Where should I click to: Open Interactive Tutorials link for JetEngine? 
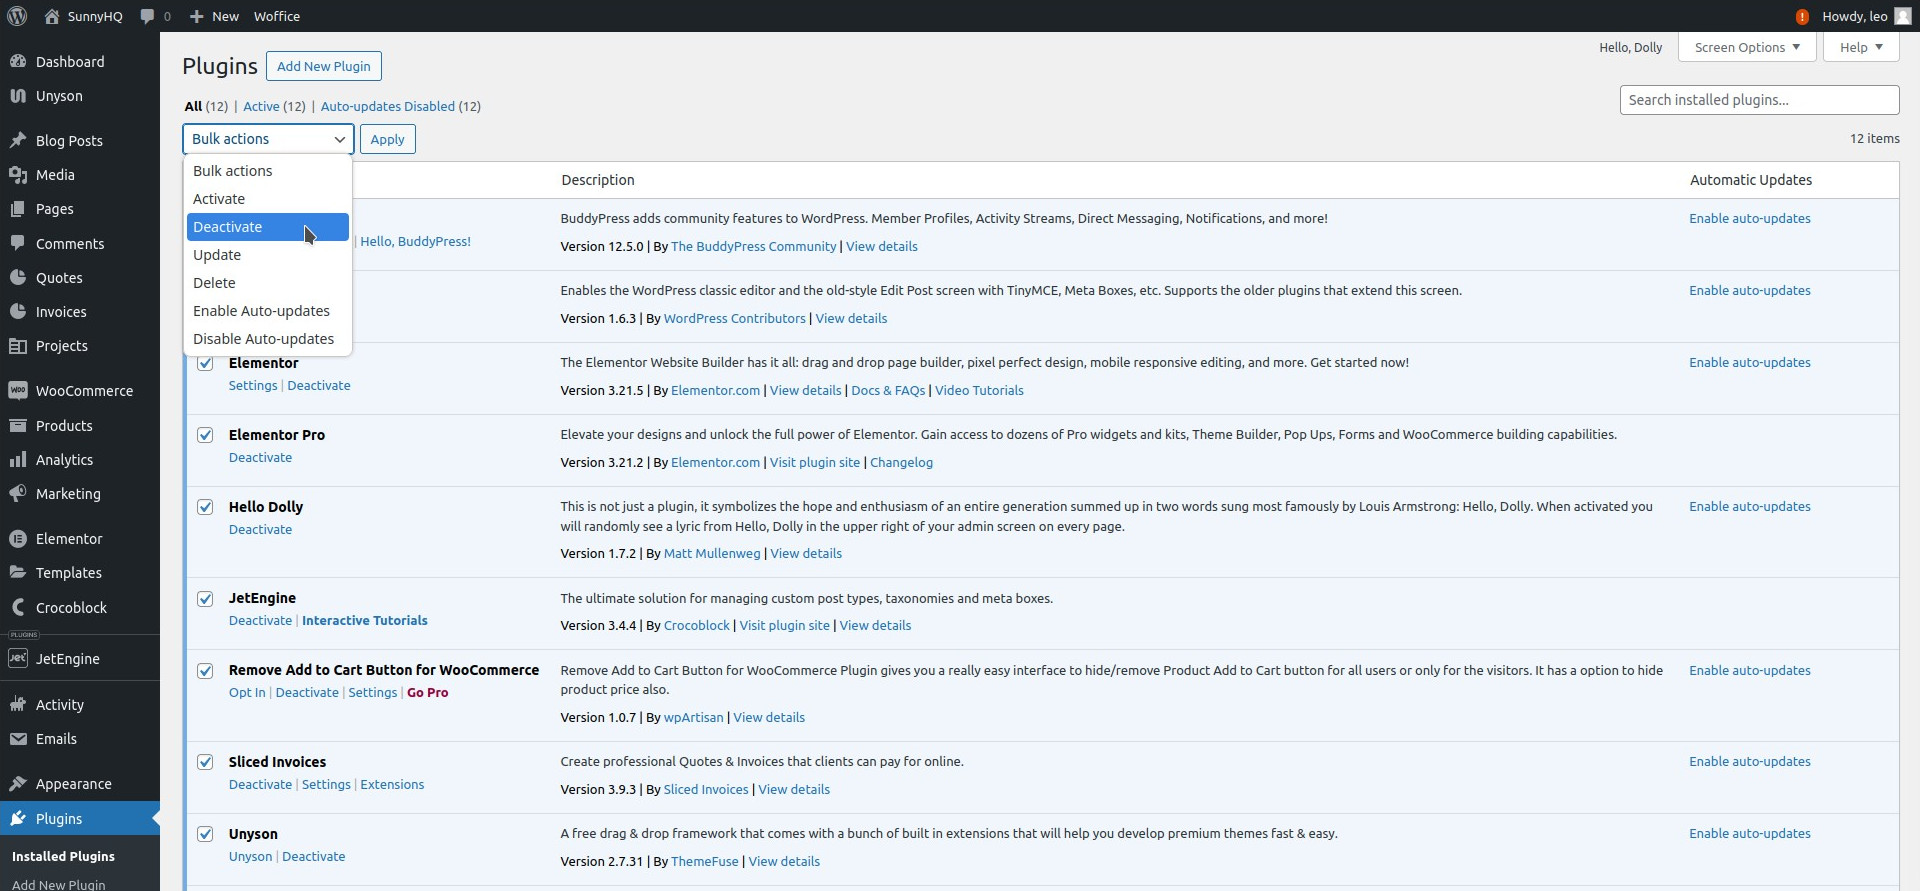click(365, 620)
